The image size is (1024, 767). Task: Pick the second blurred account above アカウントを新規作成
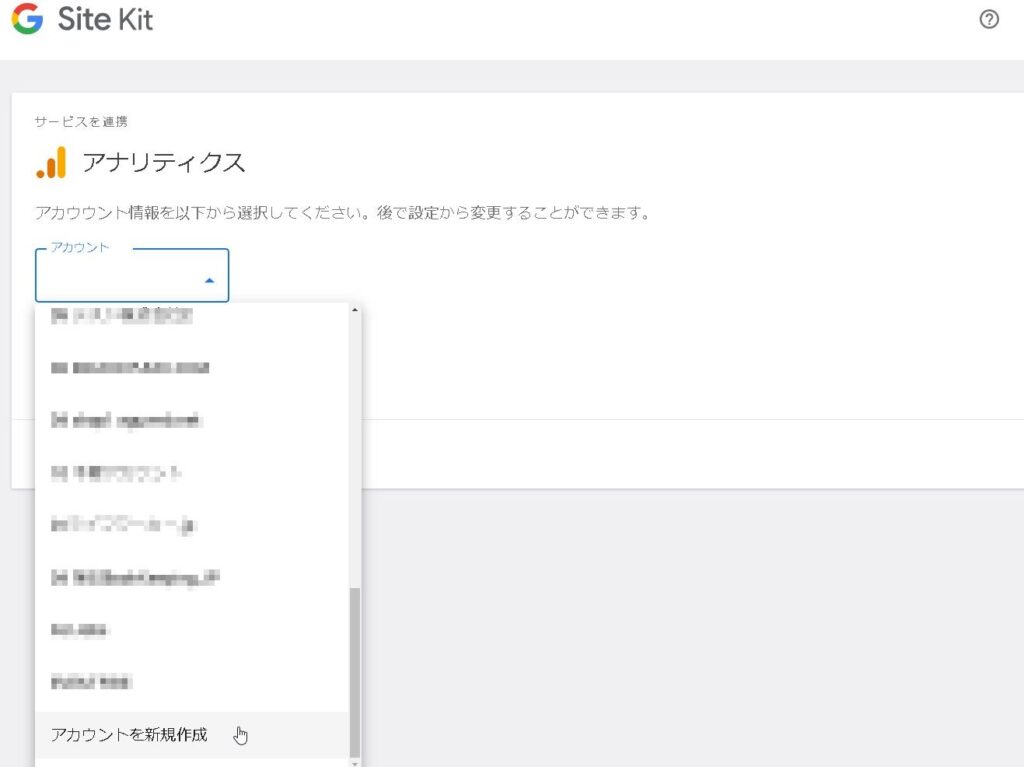click(x=80, y=630)
